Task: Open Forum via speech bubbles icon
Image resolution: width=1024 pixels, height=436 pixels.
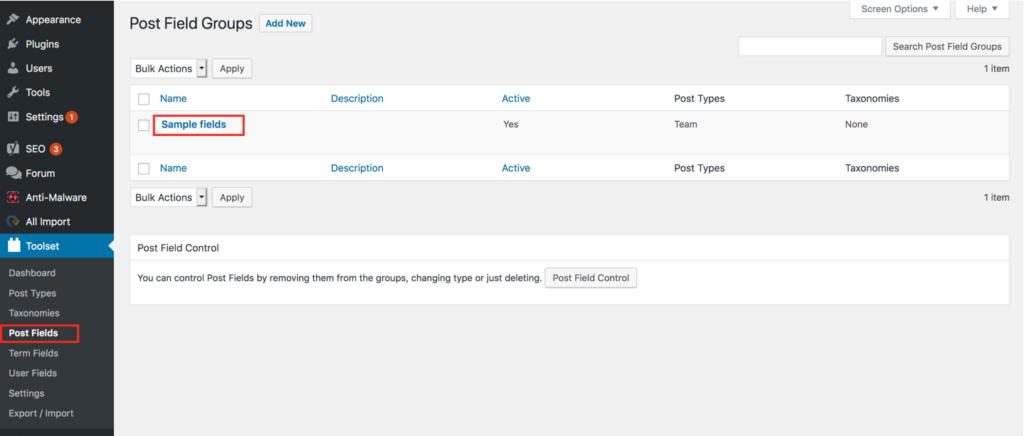Action: click(x=13, y=173)
